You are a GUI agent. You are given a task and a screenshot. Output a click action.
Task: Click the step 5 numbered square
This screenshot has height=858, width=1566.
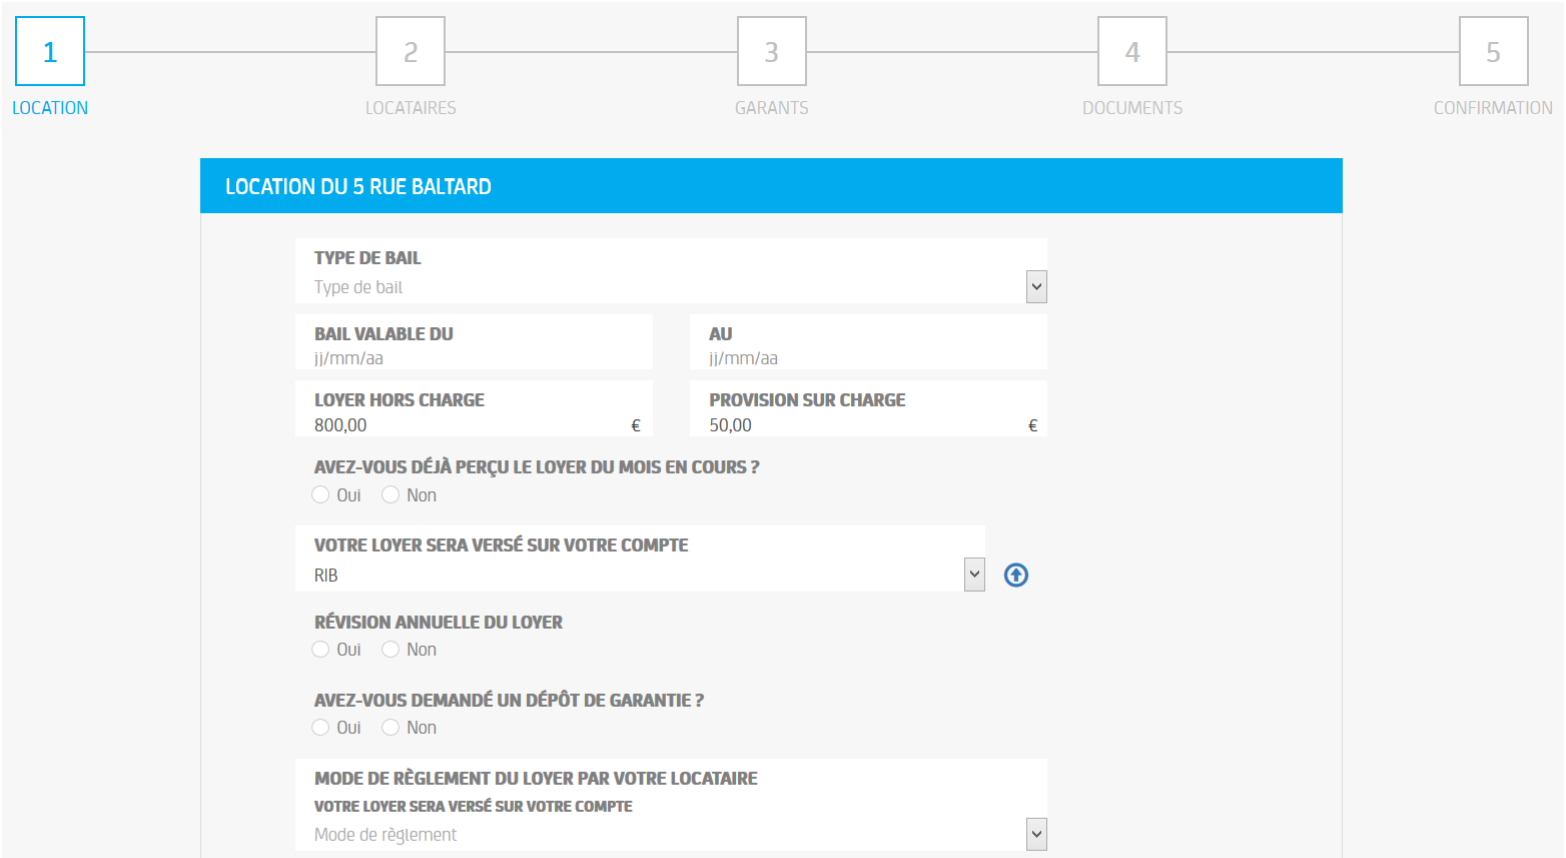click(x=1494, y=51)
